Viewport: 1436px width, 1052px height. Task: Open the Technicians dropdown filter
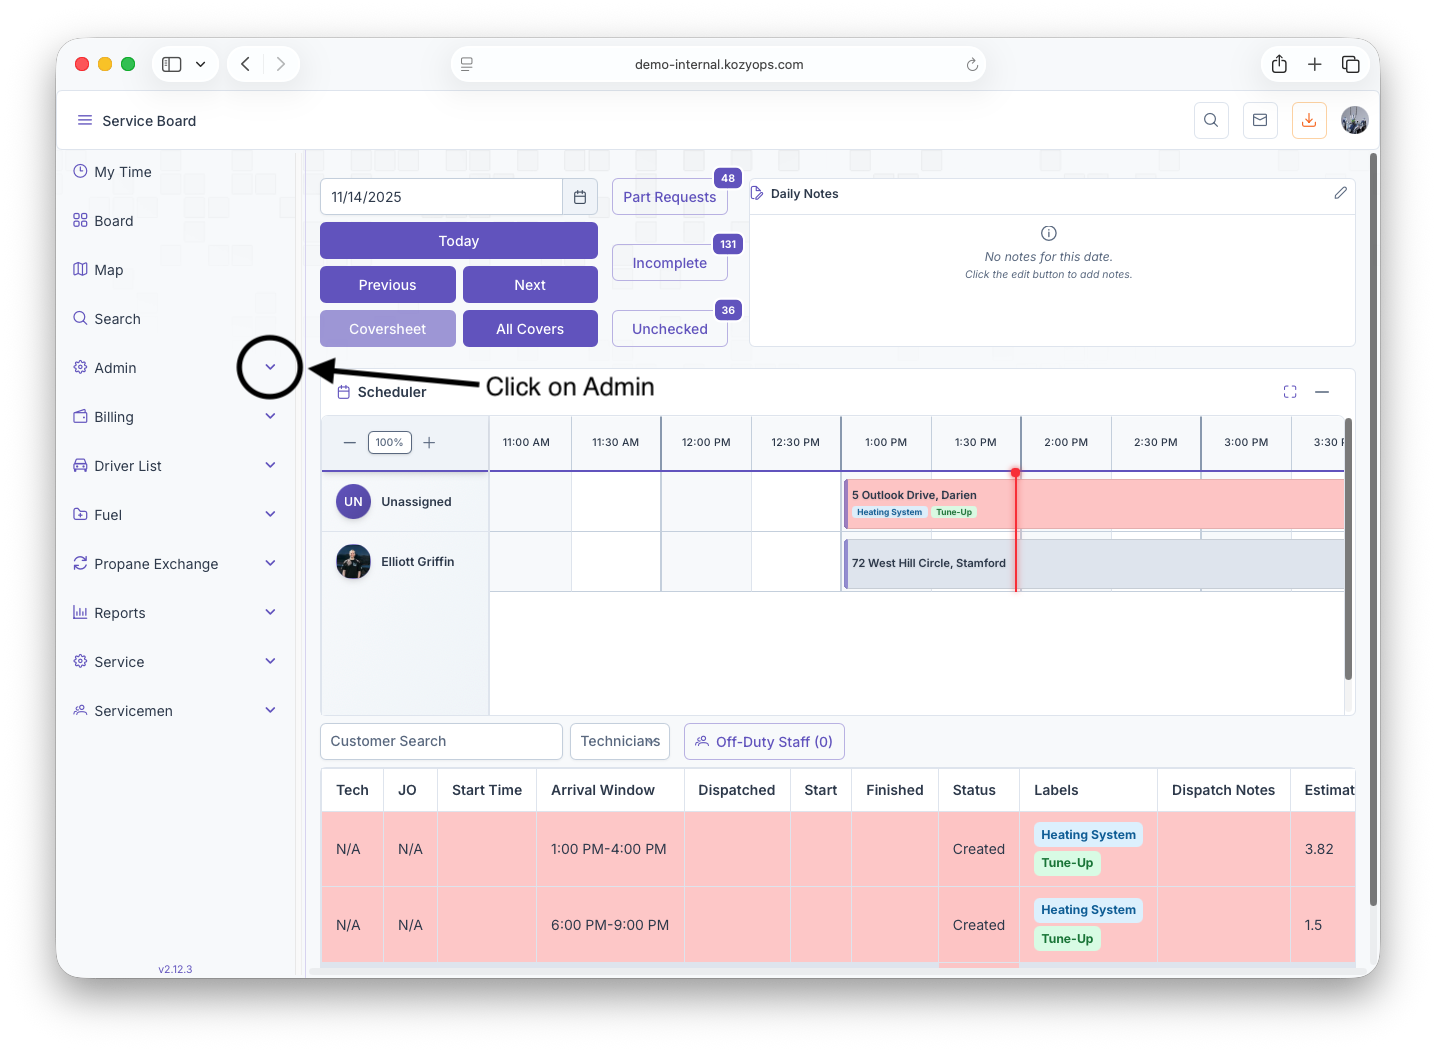point(620,742)
